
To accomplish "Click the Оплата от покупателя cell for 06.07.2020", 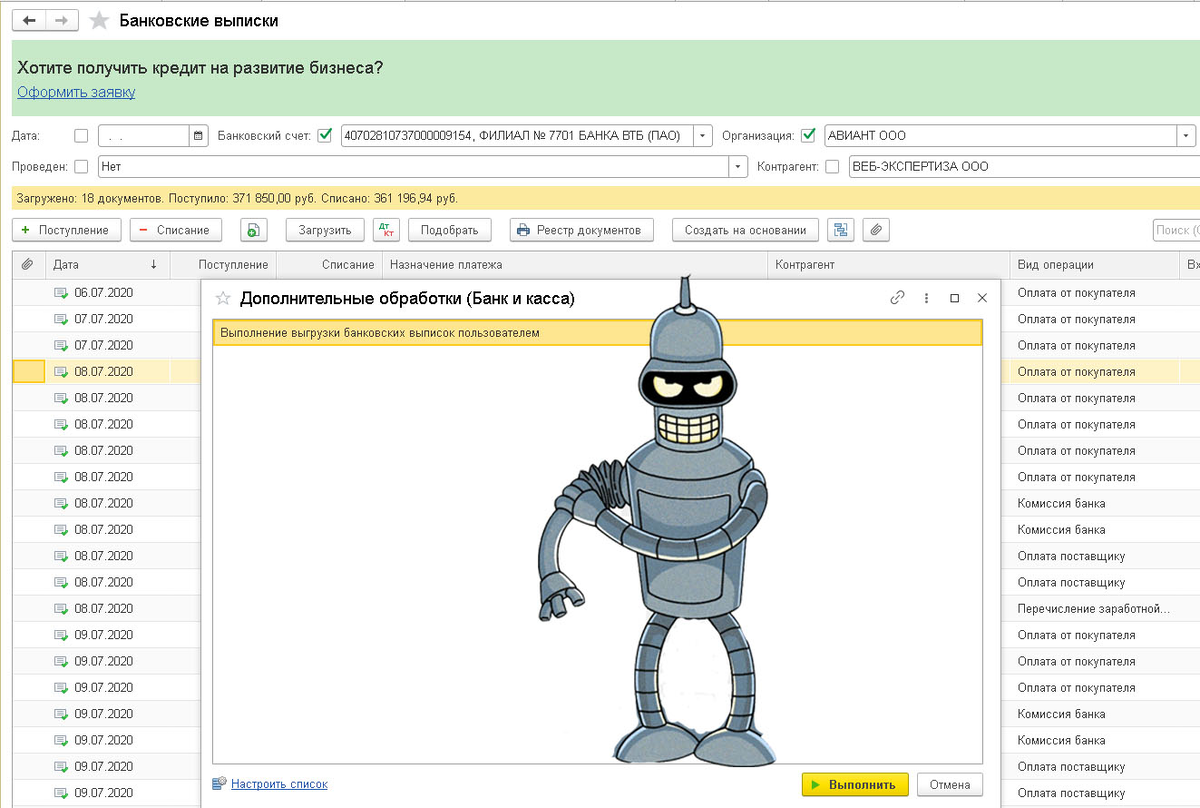I will click(1094, 293).
